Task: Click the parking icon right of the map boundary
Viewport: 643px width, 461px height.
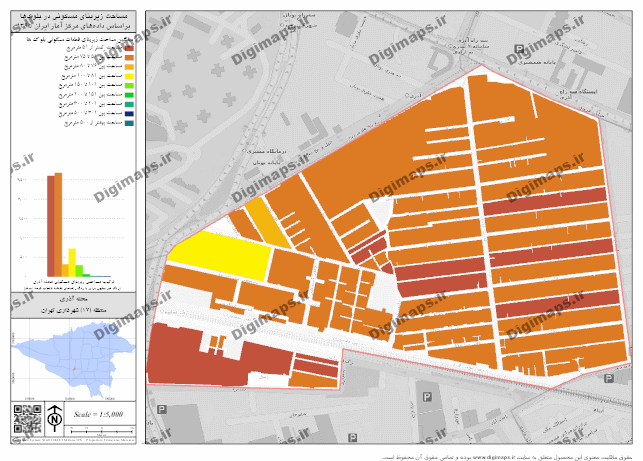Action: pos(609,379)
